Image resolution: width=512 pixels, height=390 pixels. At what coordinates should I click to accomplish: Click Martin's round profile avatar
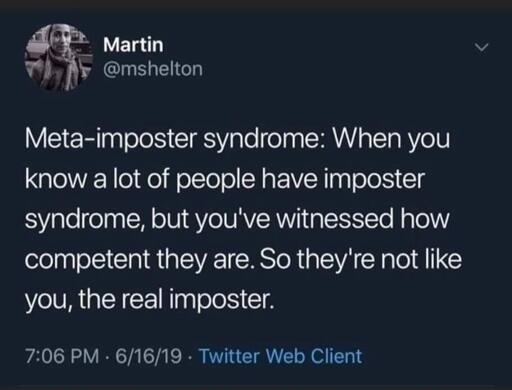tap(59, 57)
